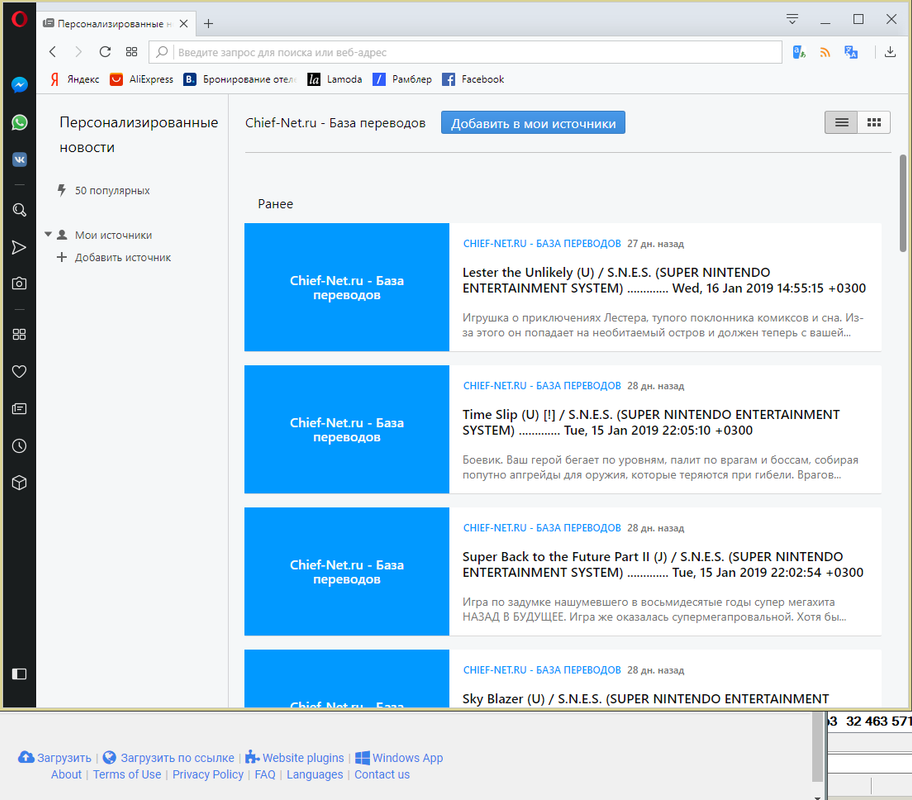Open Languages link in footer
The image size is (912, 800).
[x=315, y=774]
